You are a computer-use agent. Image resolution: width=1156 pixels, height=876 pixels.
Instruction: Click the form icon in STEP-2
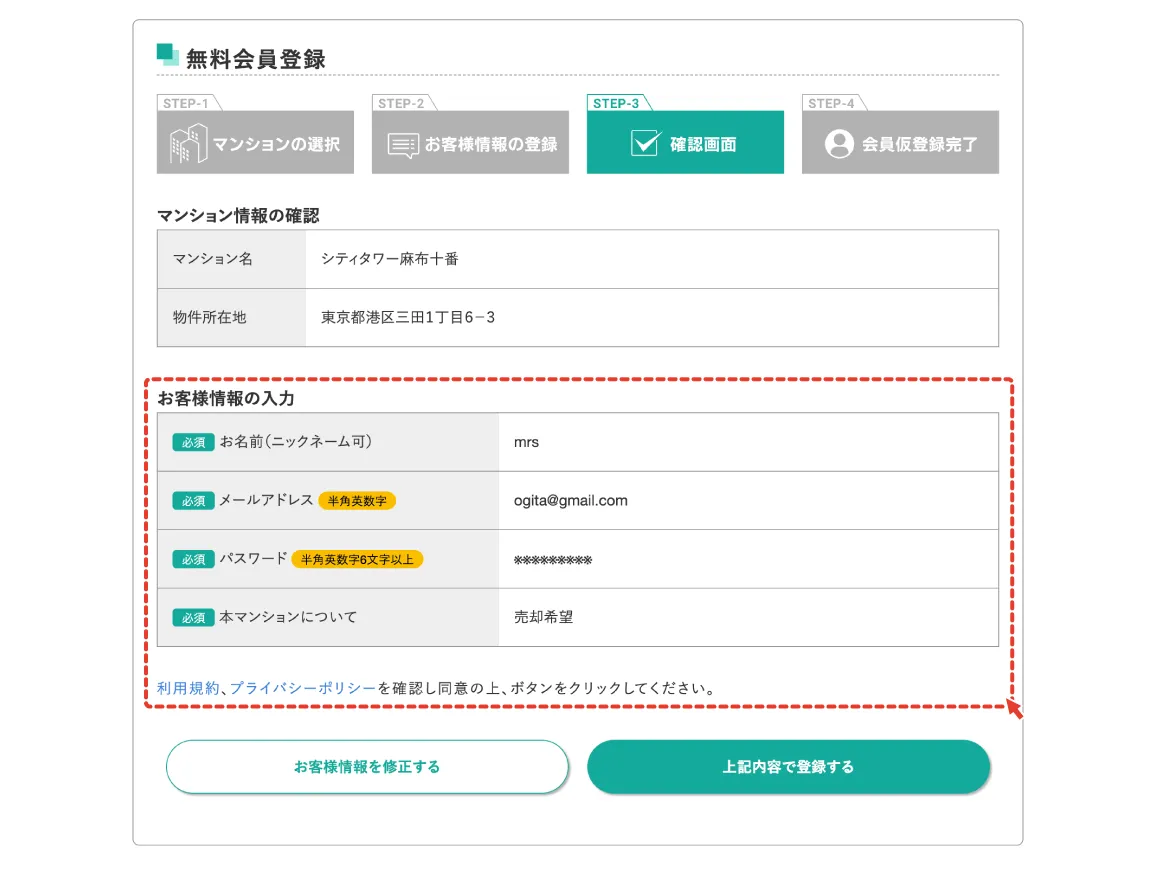pos(403,145)
